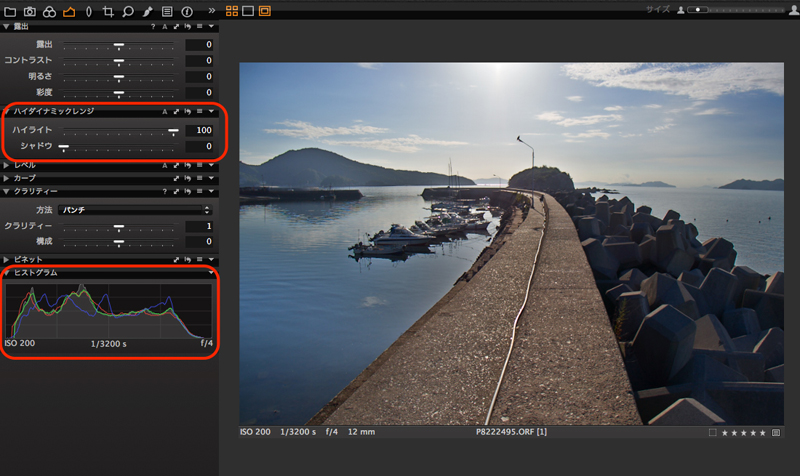This screenshot has height=476, width=800.
Task: Open the Library folder tool tab
Action: pos(11,11)
